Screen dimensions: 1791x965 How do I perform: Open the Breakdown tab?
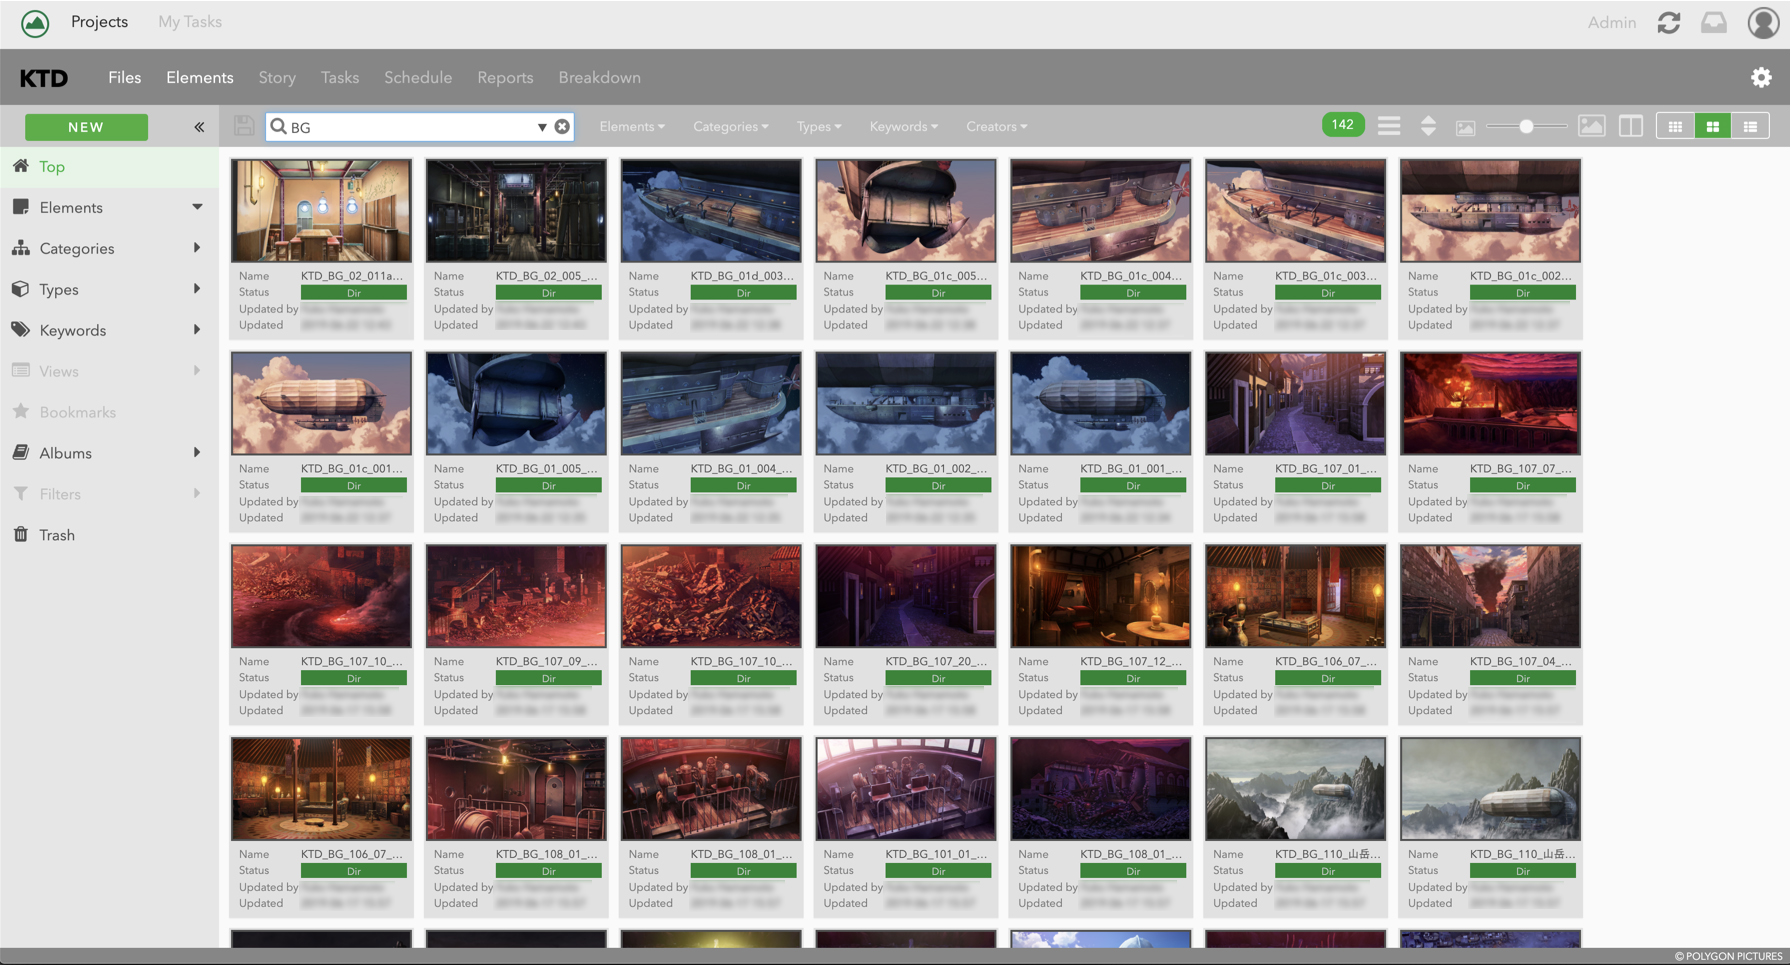(600, 77)
